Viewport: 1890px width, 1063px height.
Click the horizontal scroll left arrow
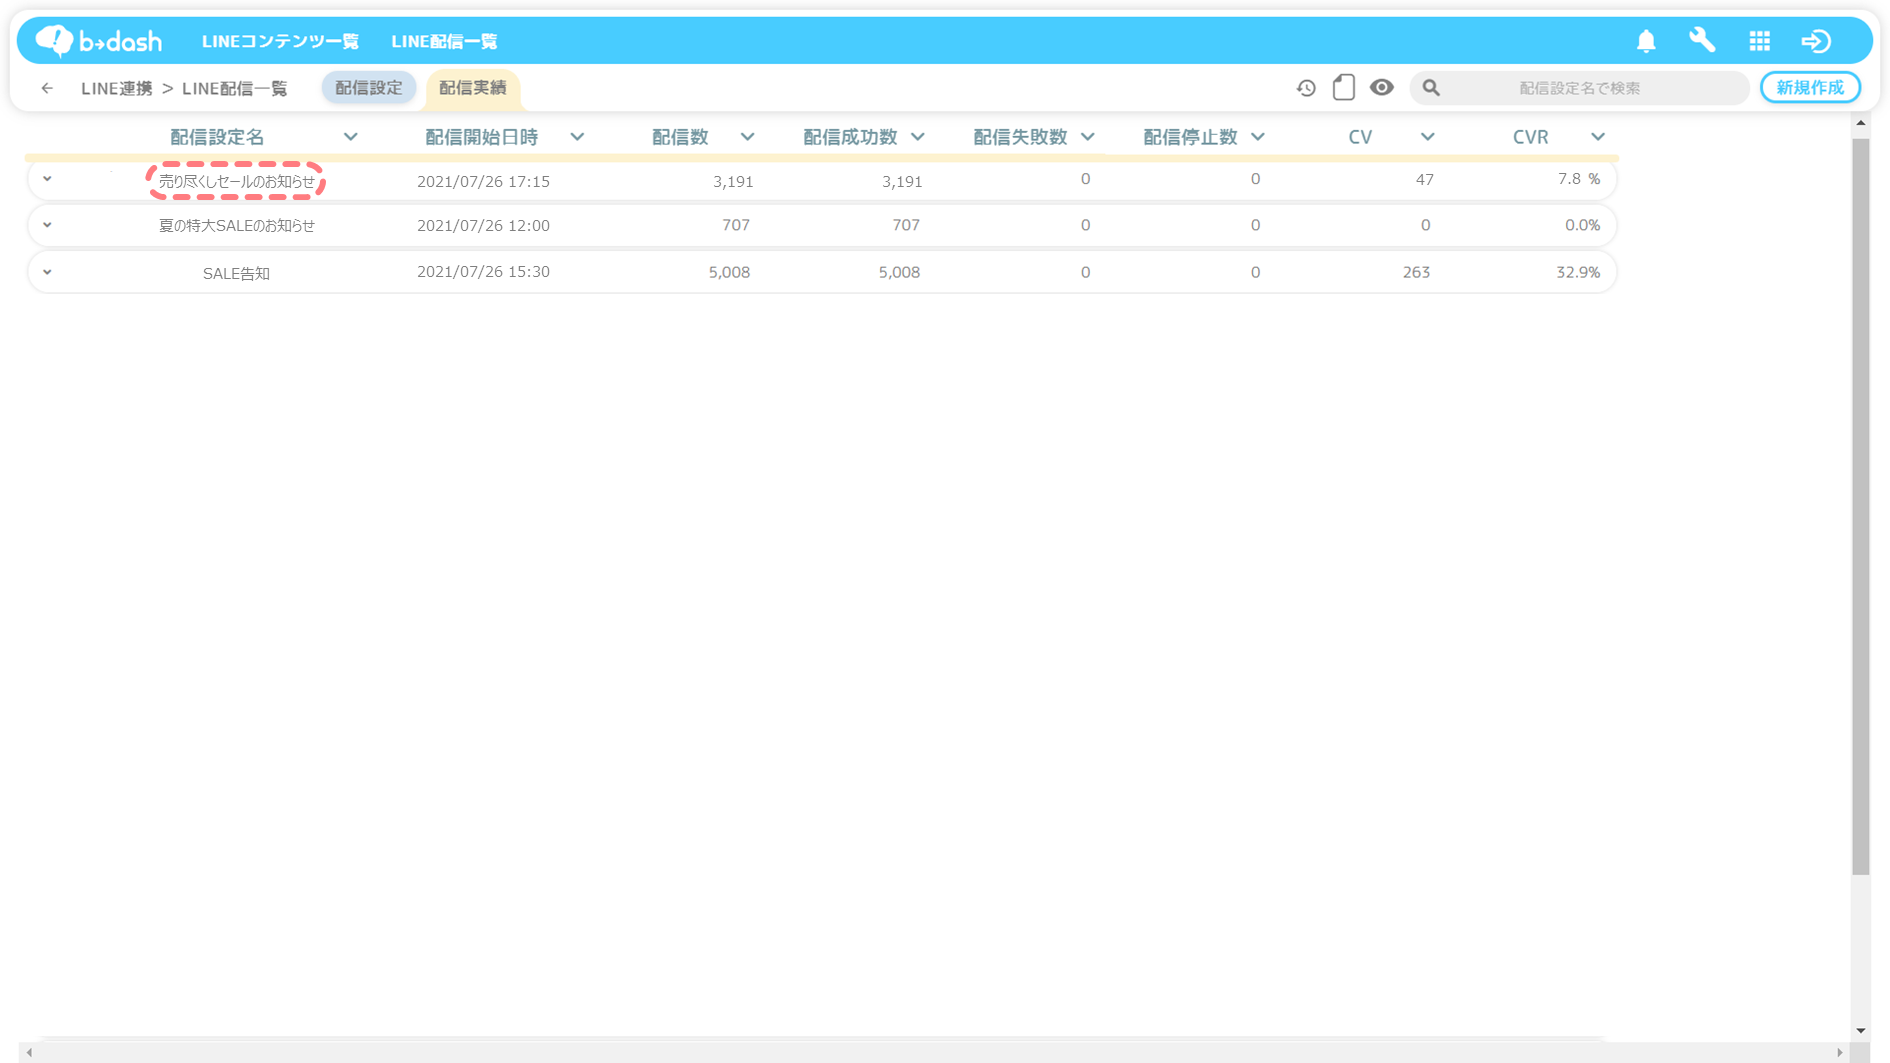pyautogui.click(x=29, y=1052)
